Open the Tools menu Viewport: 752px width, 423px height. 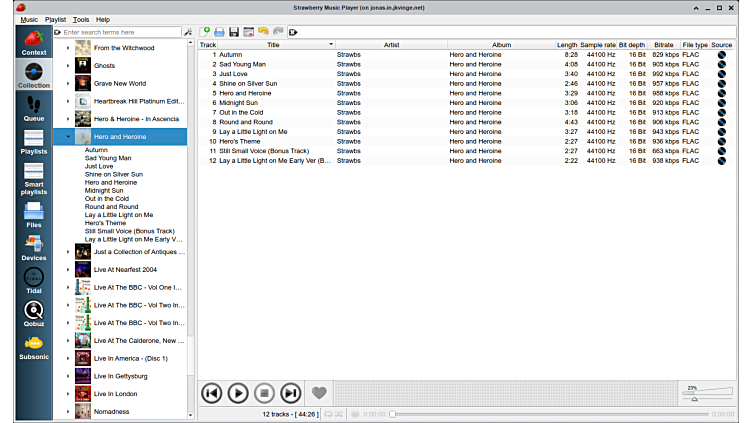click(81, 19)
